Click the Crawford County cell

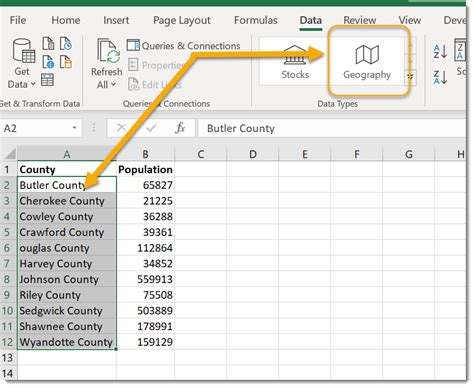click(x=67, y=232)
